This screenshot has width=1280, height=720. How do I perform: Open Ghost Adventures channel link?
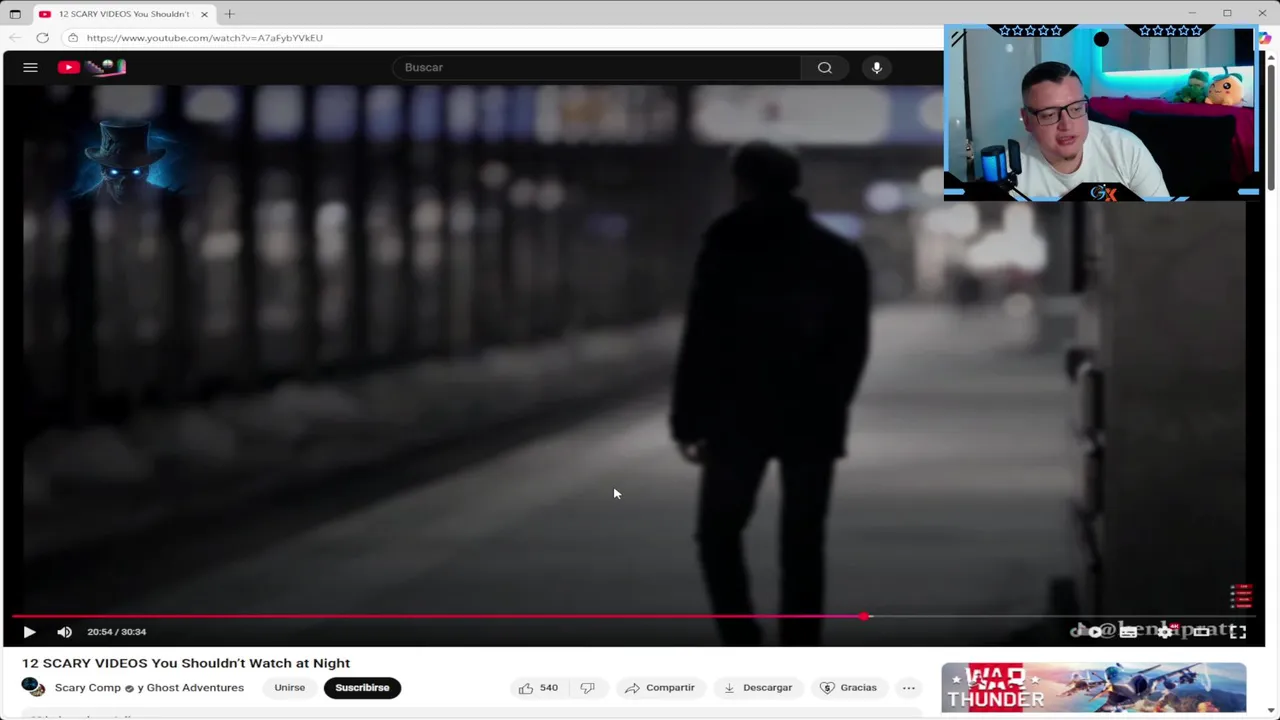pyautogui.click(x=195, y=688)
